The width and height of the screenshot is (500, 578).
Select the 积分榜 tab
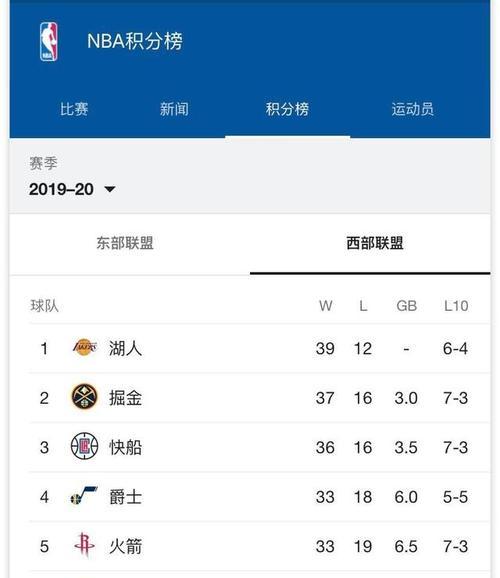(287, 109)
